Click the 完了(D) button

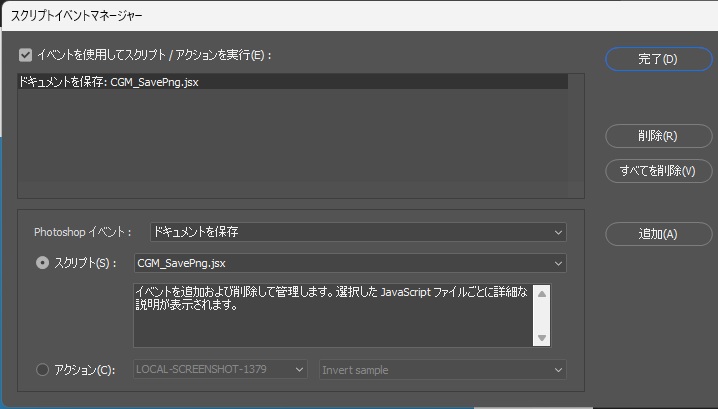click(658, 59)
